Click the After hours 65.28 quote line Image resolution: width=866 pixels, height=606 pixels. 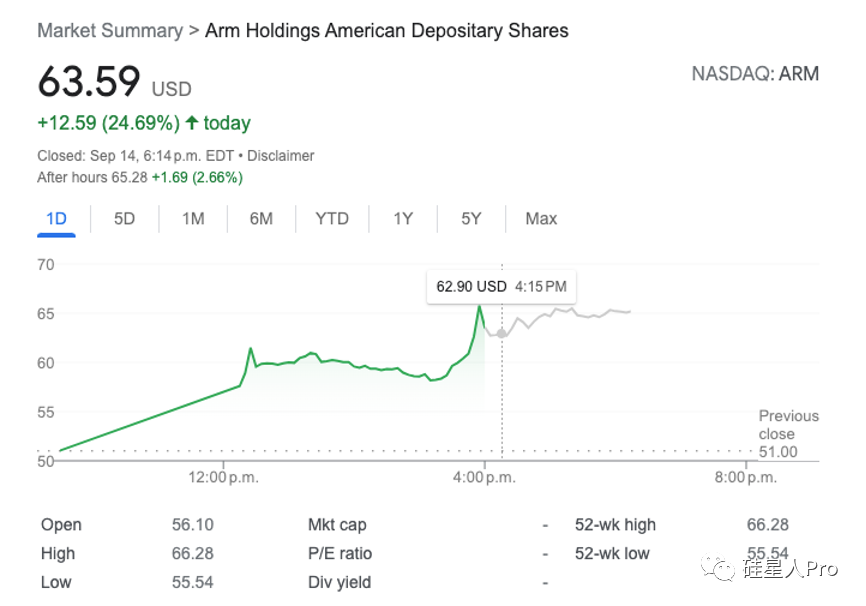140,178
